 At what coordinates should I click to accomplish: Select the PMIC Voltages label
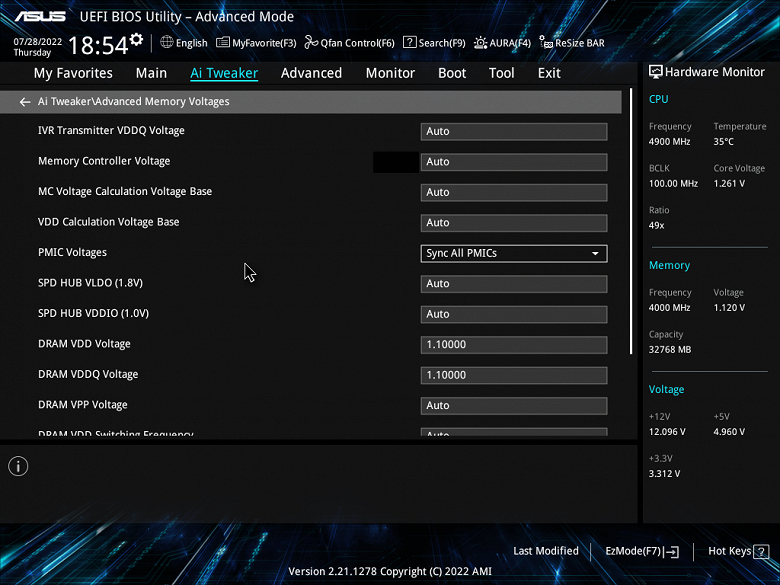(x=72, y=252)
